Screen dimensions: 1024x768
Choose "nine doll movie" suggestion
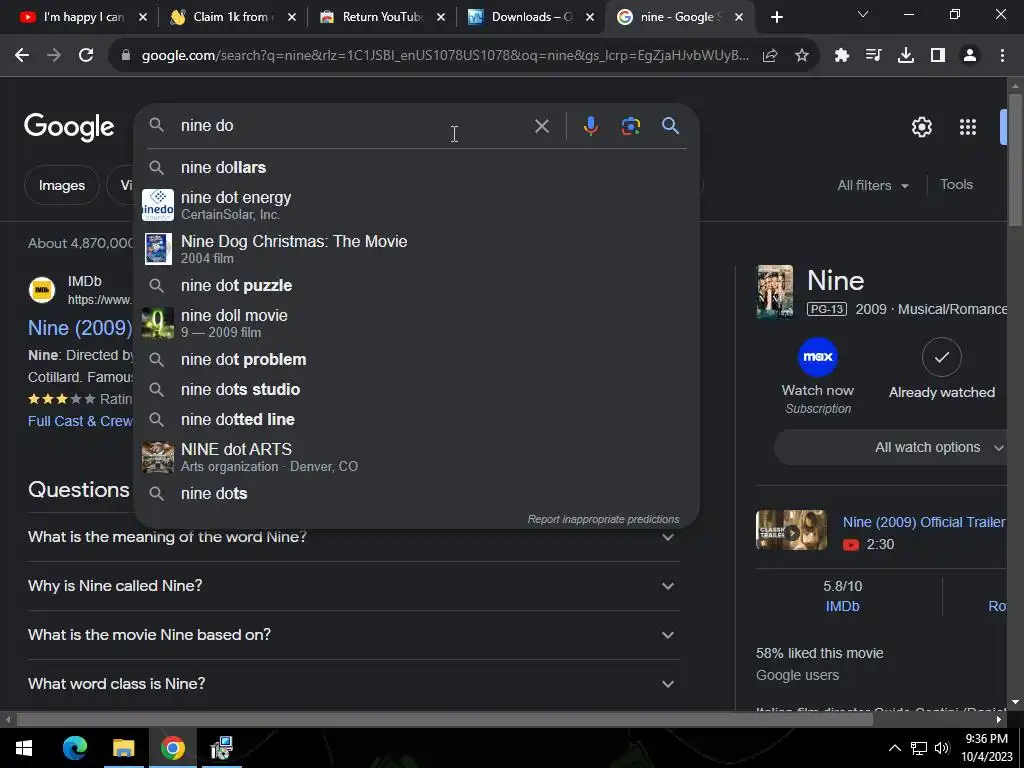point(416,323)
